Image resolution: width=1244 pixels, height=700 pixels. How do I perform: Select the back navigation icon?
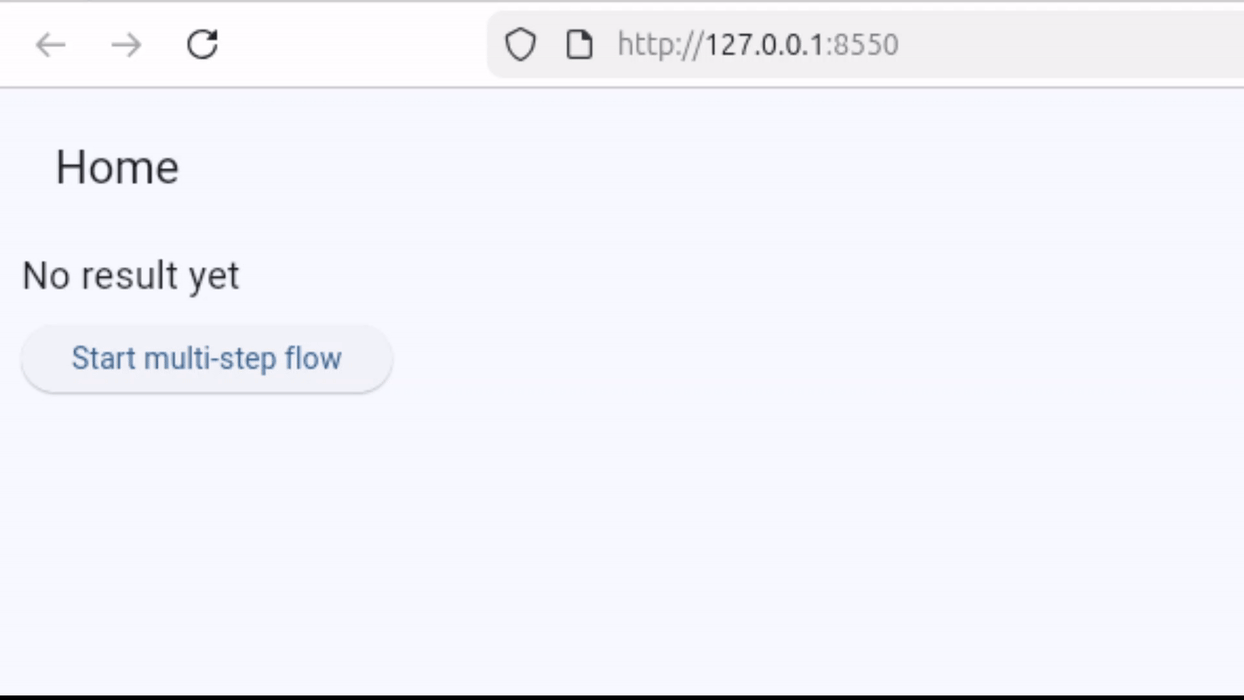pyautogui.click(x=52, y=44)
